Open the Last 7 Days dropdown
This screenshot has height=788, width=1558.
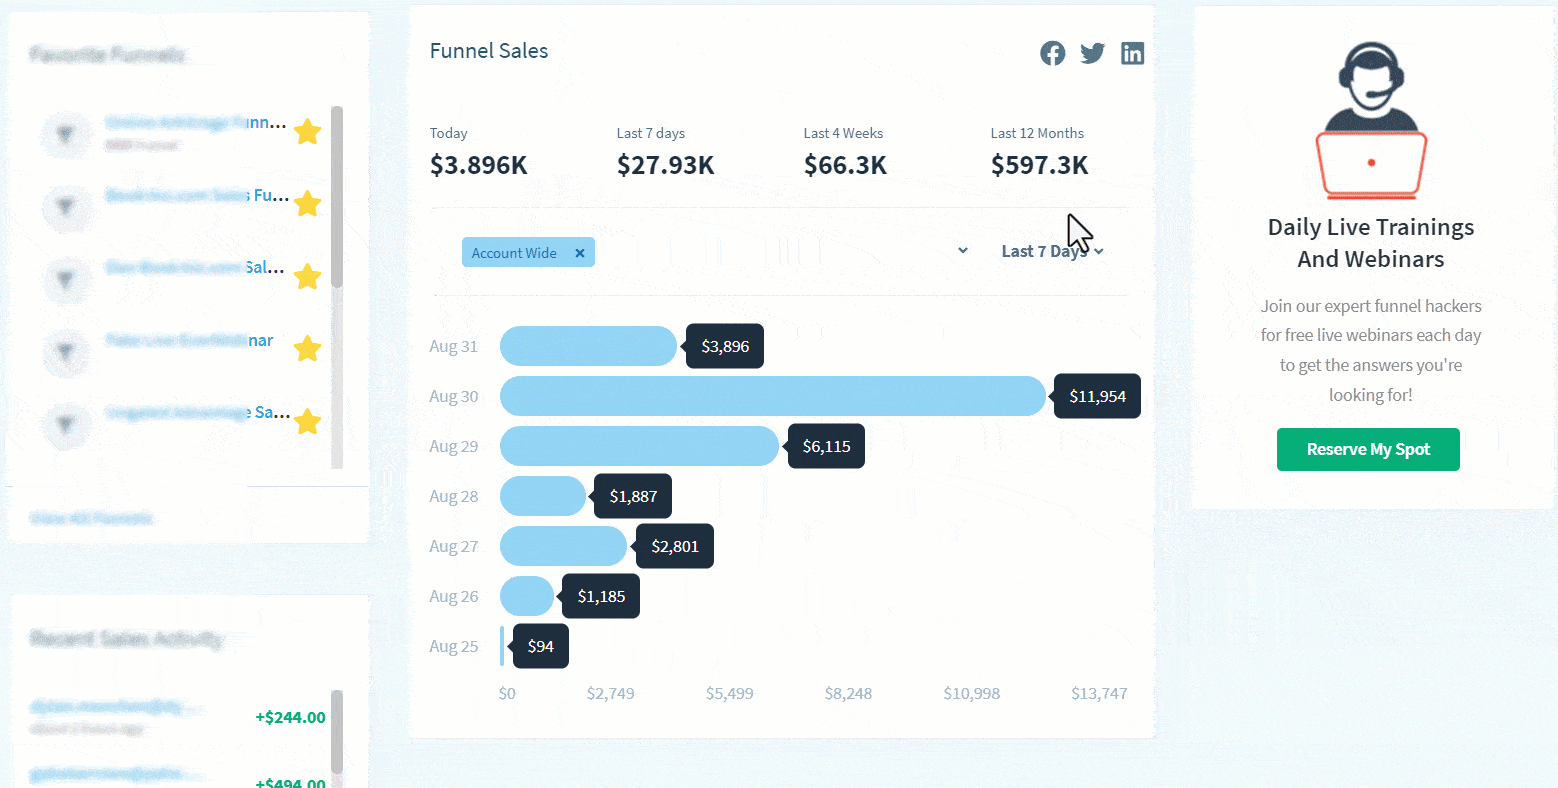tap(1052, 251)
